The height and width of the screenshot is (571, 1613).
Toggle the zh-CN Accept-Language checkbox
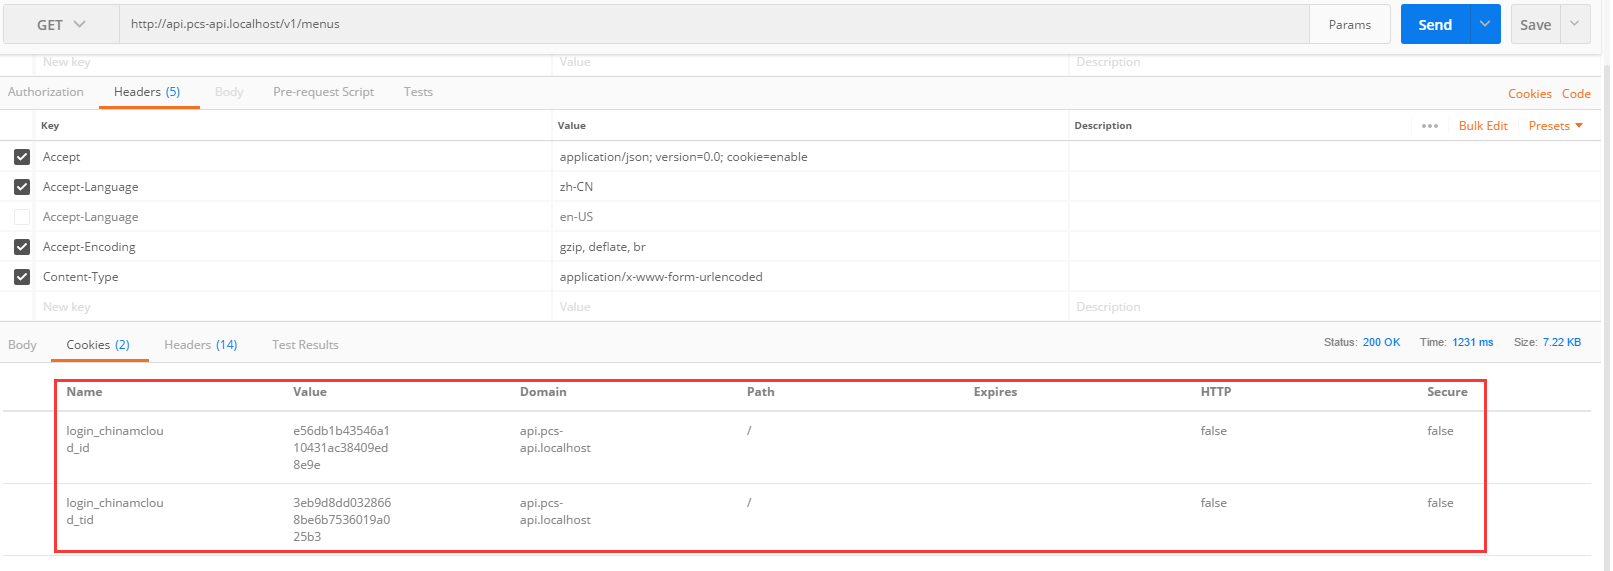point(22,187)
